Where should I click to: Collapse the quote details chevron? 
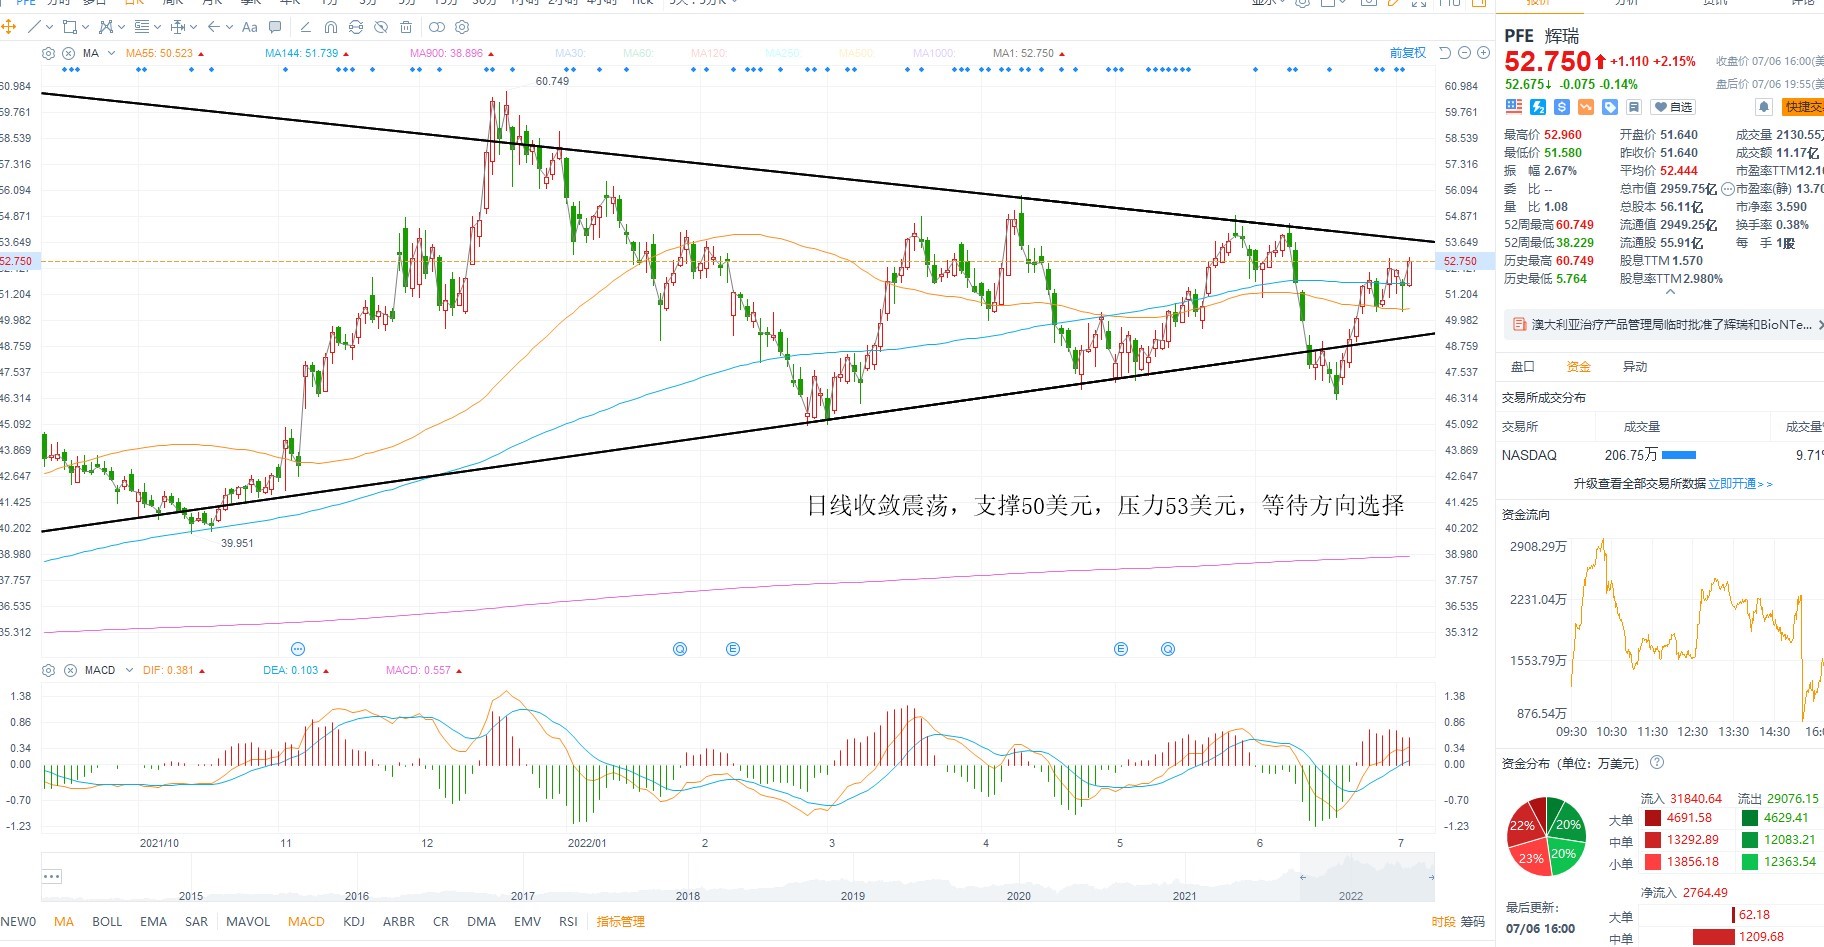point(1669,292)
